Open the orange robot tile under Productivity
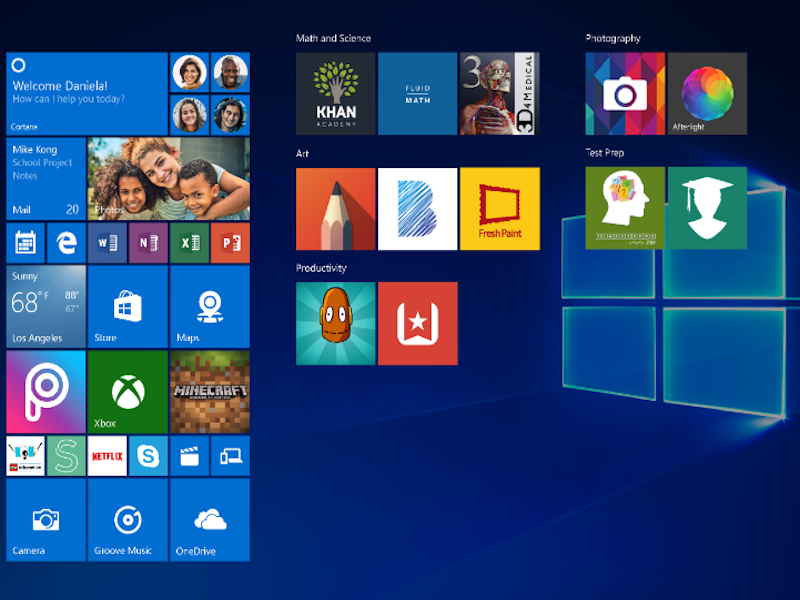 tap(336, 323)
